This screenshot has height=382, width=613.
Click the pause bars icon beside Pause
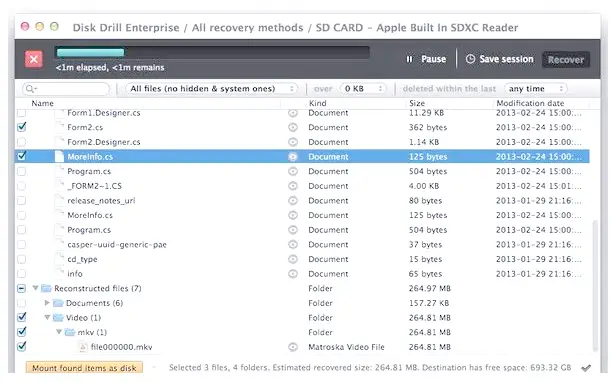tap(409, 59)
